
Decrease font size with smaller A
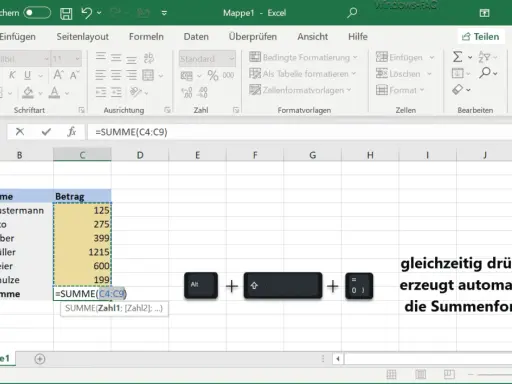click(x=74, y=75)
